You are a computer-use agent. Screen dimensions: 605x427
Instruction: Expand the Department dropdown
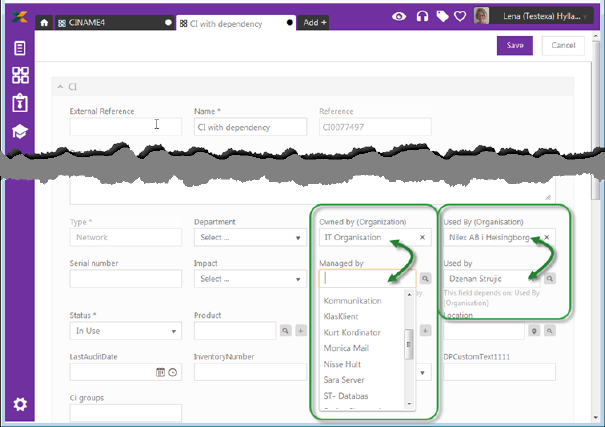coord(249,237)
